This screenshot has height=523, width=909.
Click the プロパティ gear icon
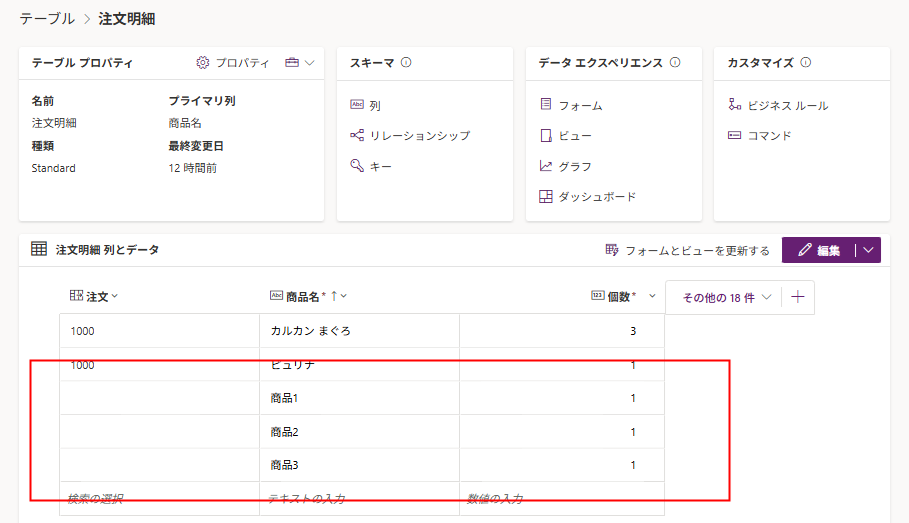pos(203,63)
